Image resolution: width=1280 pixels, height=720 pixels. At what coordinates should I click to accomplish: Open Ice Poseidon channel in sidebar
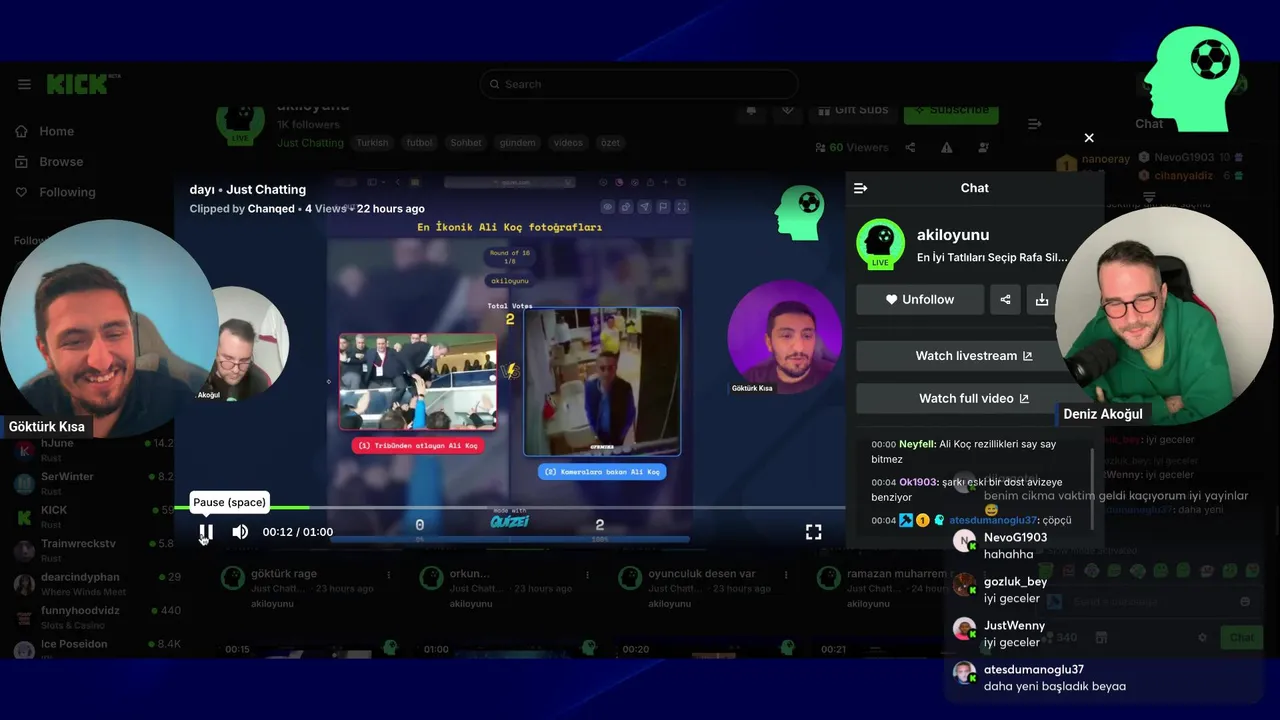95,650
